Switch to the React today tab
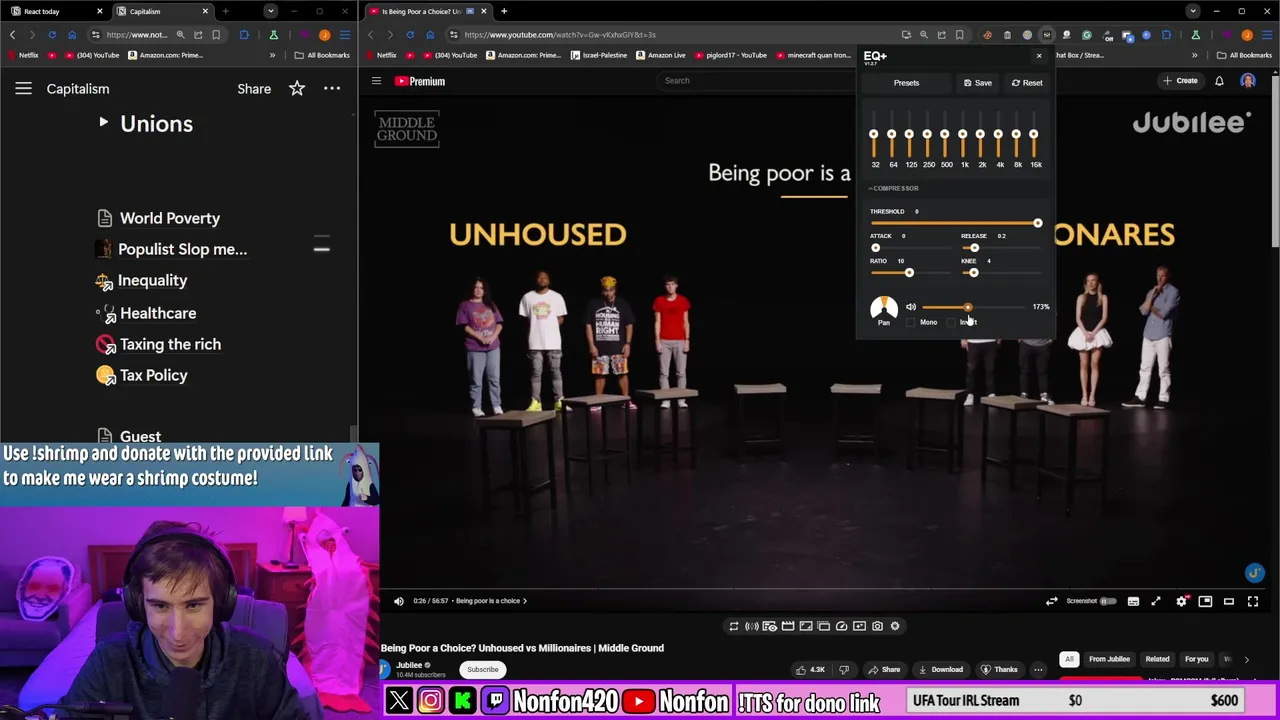This screenshot has height=720, width=1280. click(55, 11)
